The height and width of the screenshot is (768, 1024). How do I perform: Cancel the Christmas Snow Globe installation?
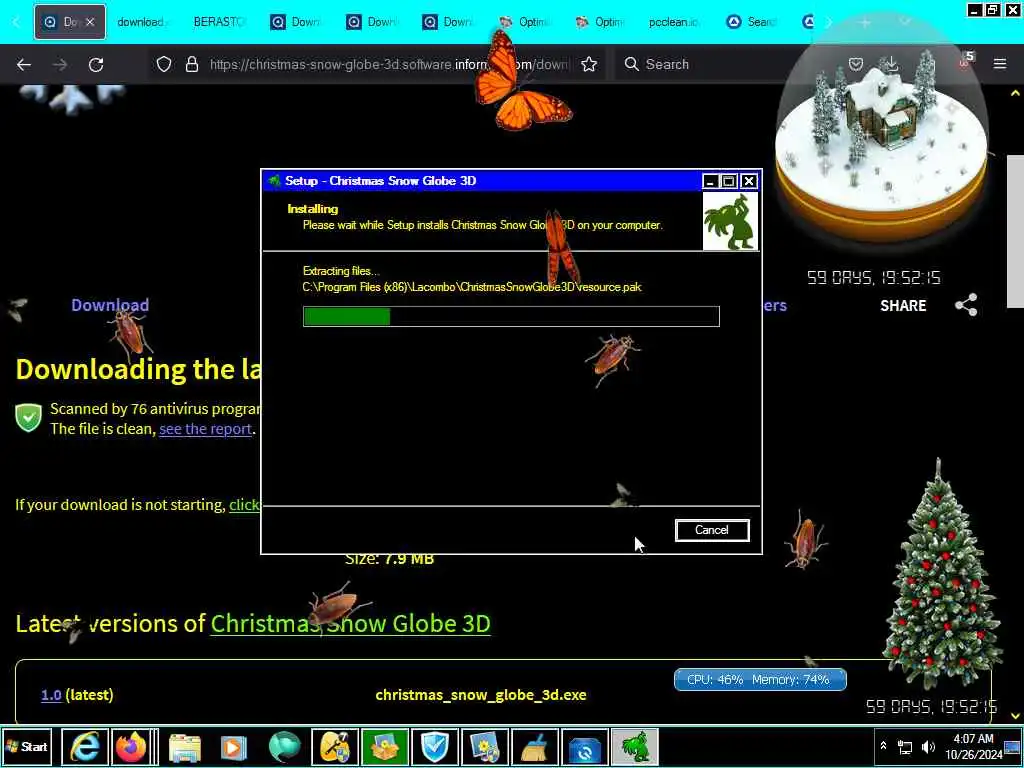pos(712,530)
